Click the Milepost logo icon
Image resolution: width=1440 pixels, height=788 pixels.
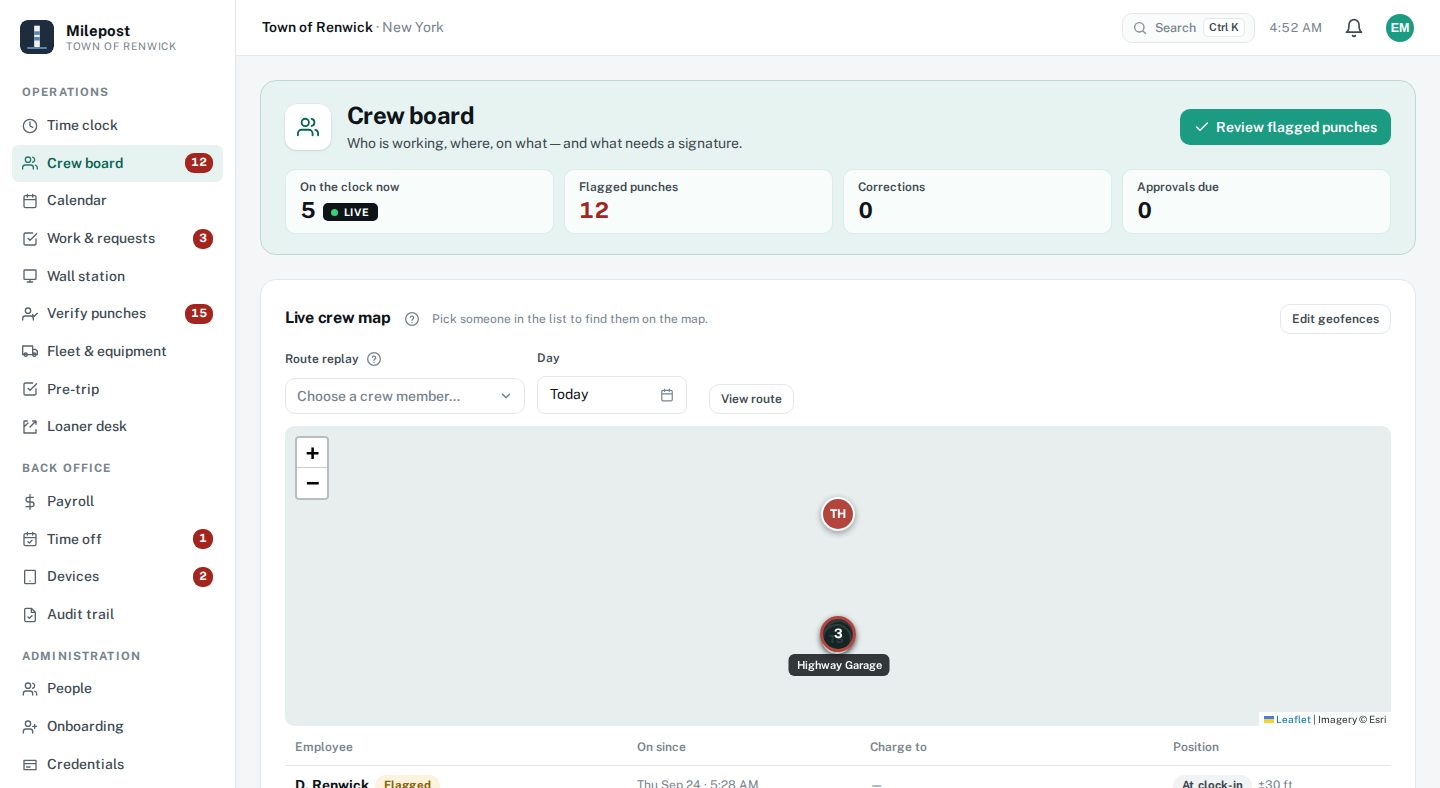tap(38, 38)
